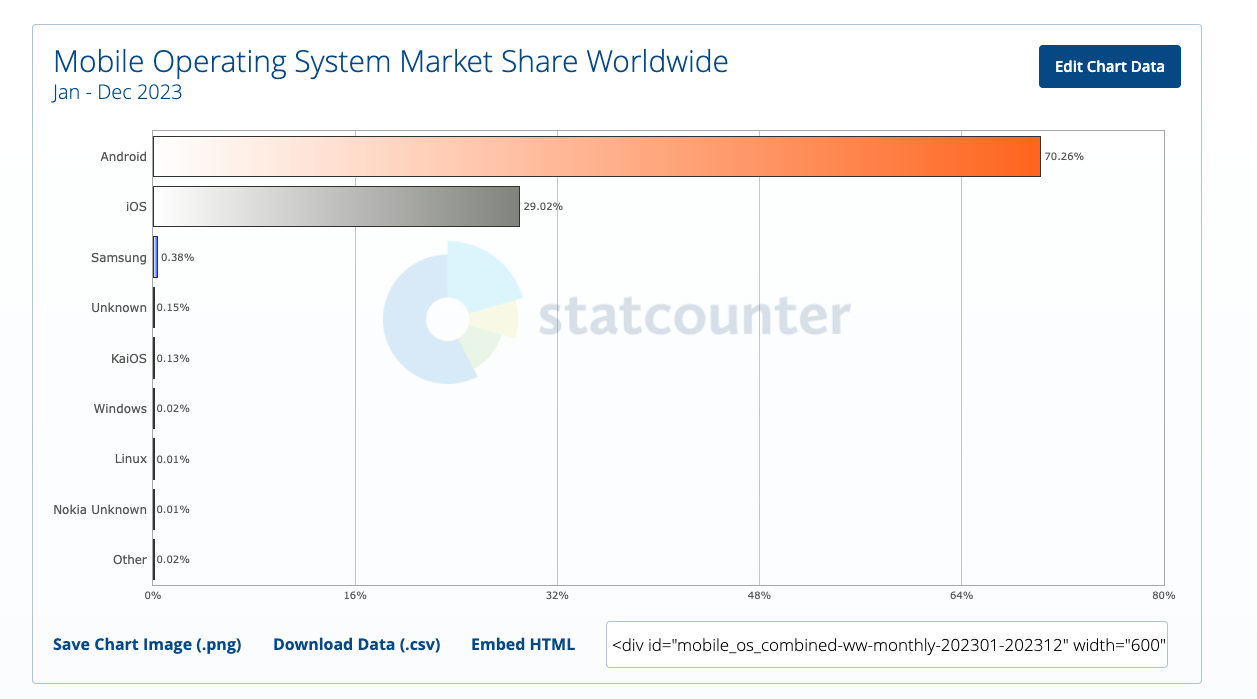Click the '0.15%' value label
The width and height of the screenshot is (1257, 699).
(x=173, y=308)
